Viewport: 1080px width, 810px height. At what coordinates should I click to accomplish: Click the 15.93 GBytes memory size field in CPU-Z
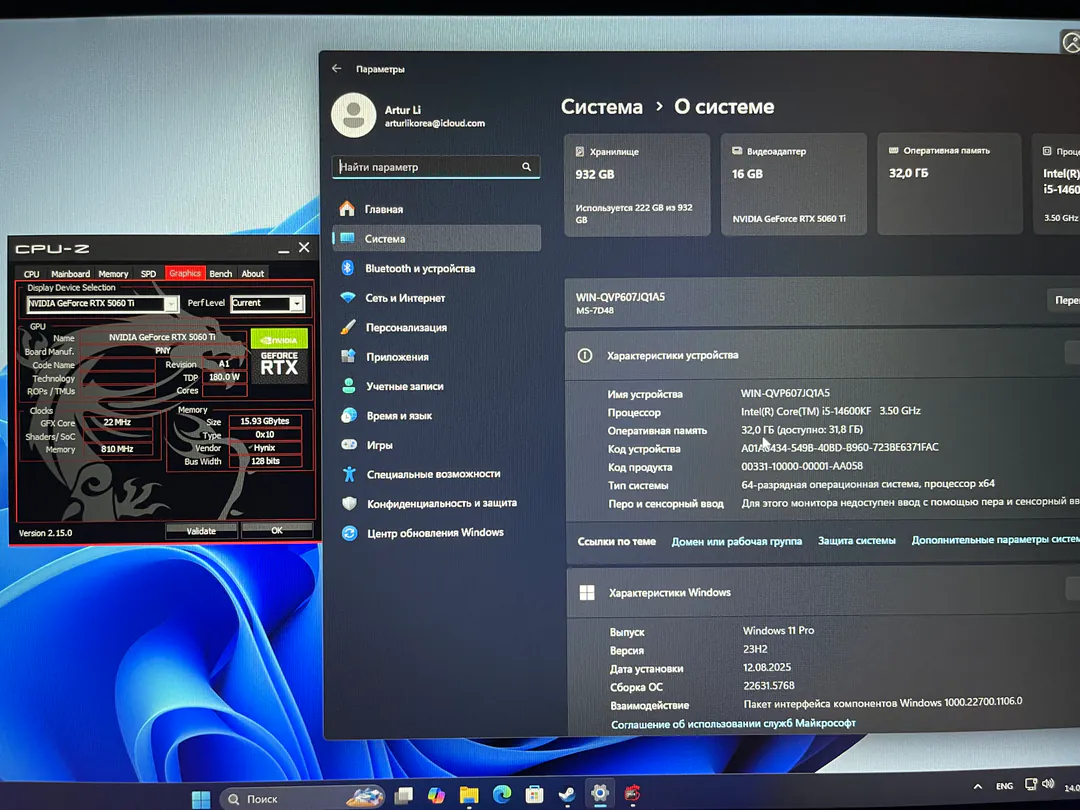[265, 421]
